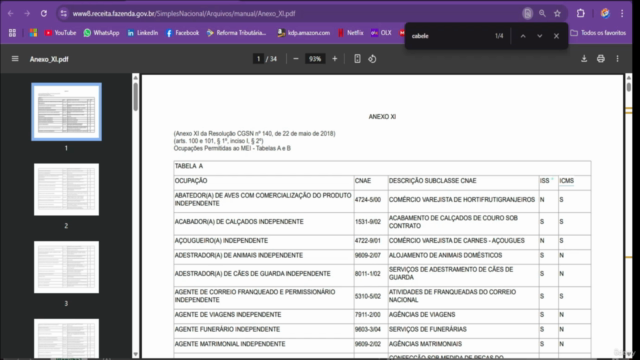The height and width of the screenshot is (360, 640).
Task: Click the find-in-page search field
Action: click(449, 36)
